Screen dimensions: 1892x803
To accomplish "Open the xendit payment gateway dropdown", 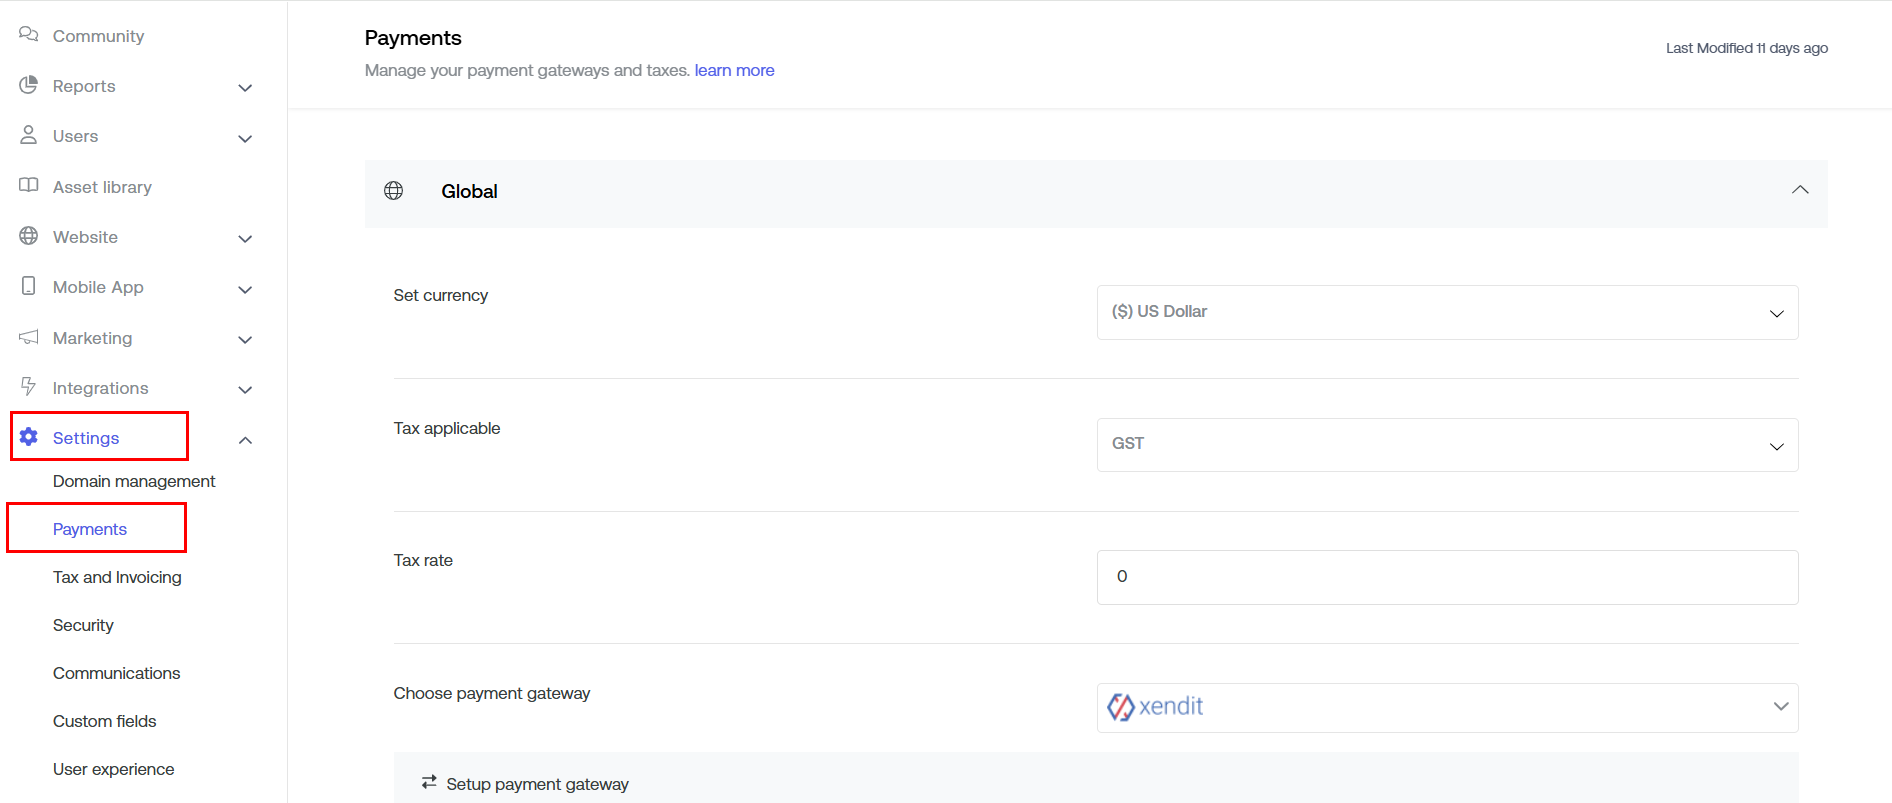I will [x=1446, y=707].
